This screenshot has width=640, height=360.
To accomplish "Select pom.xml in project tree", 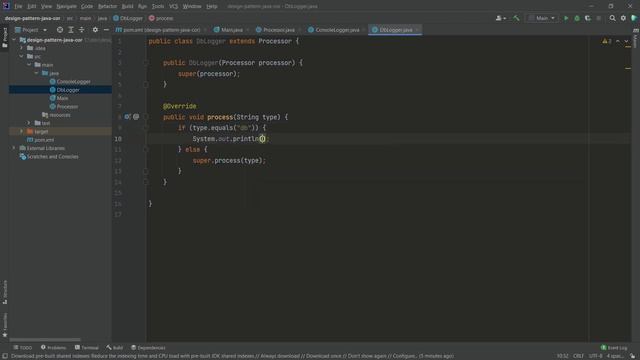I will (40, 140).
